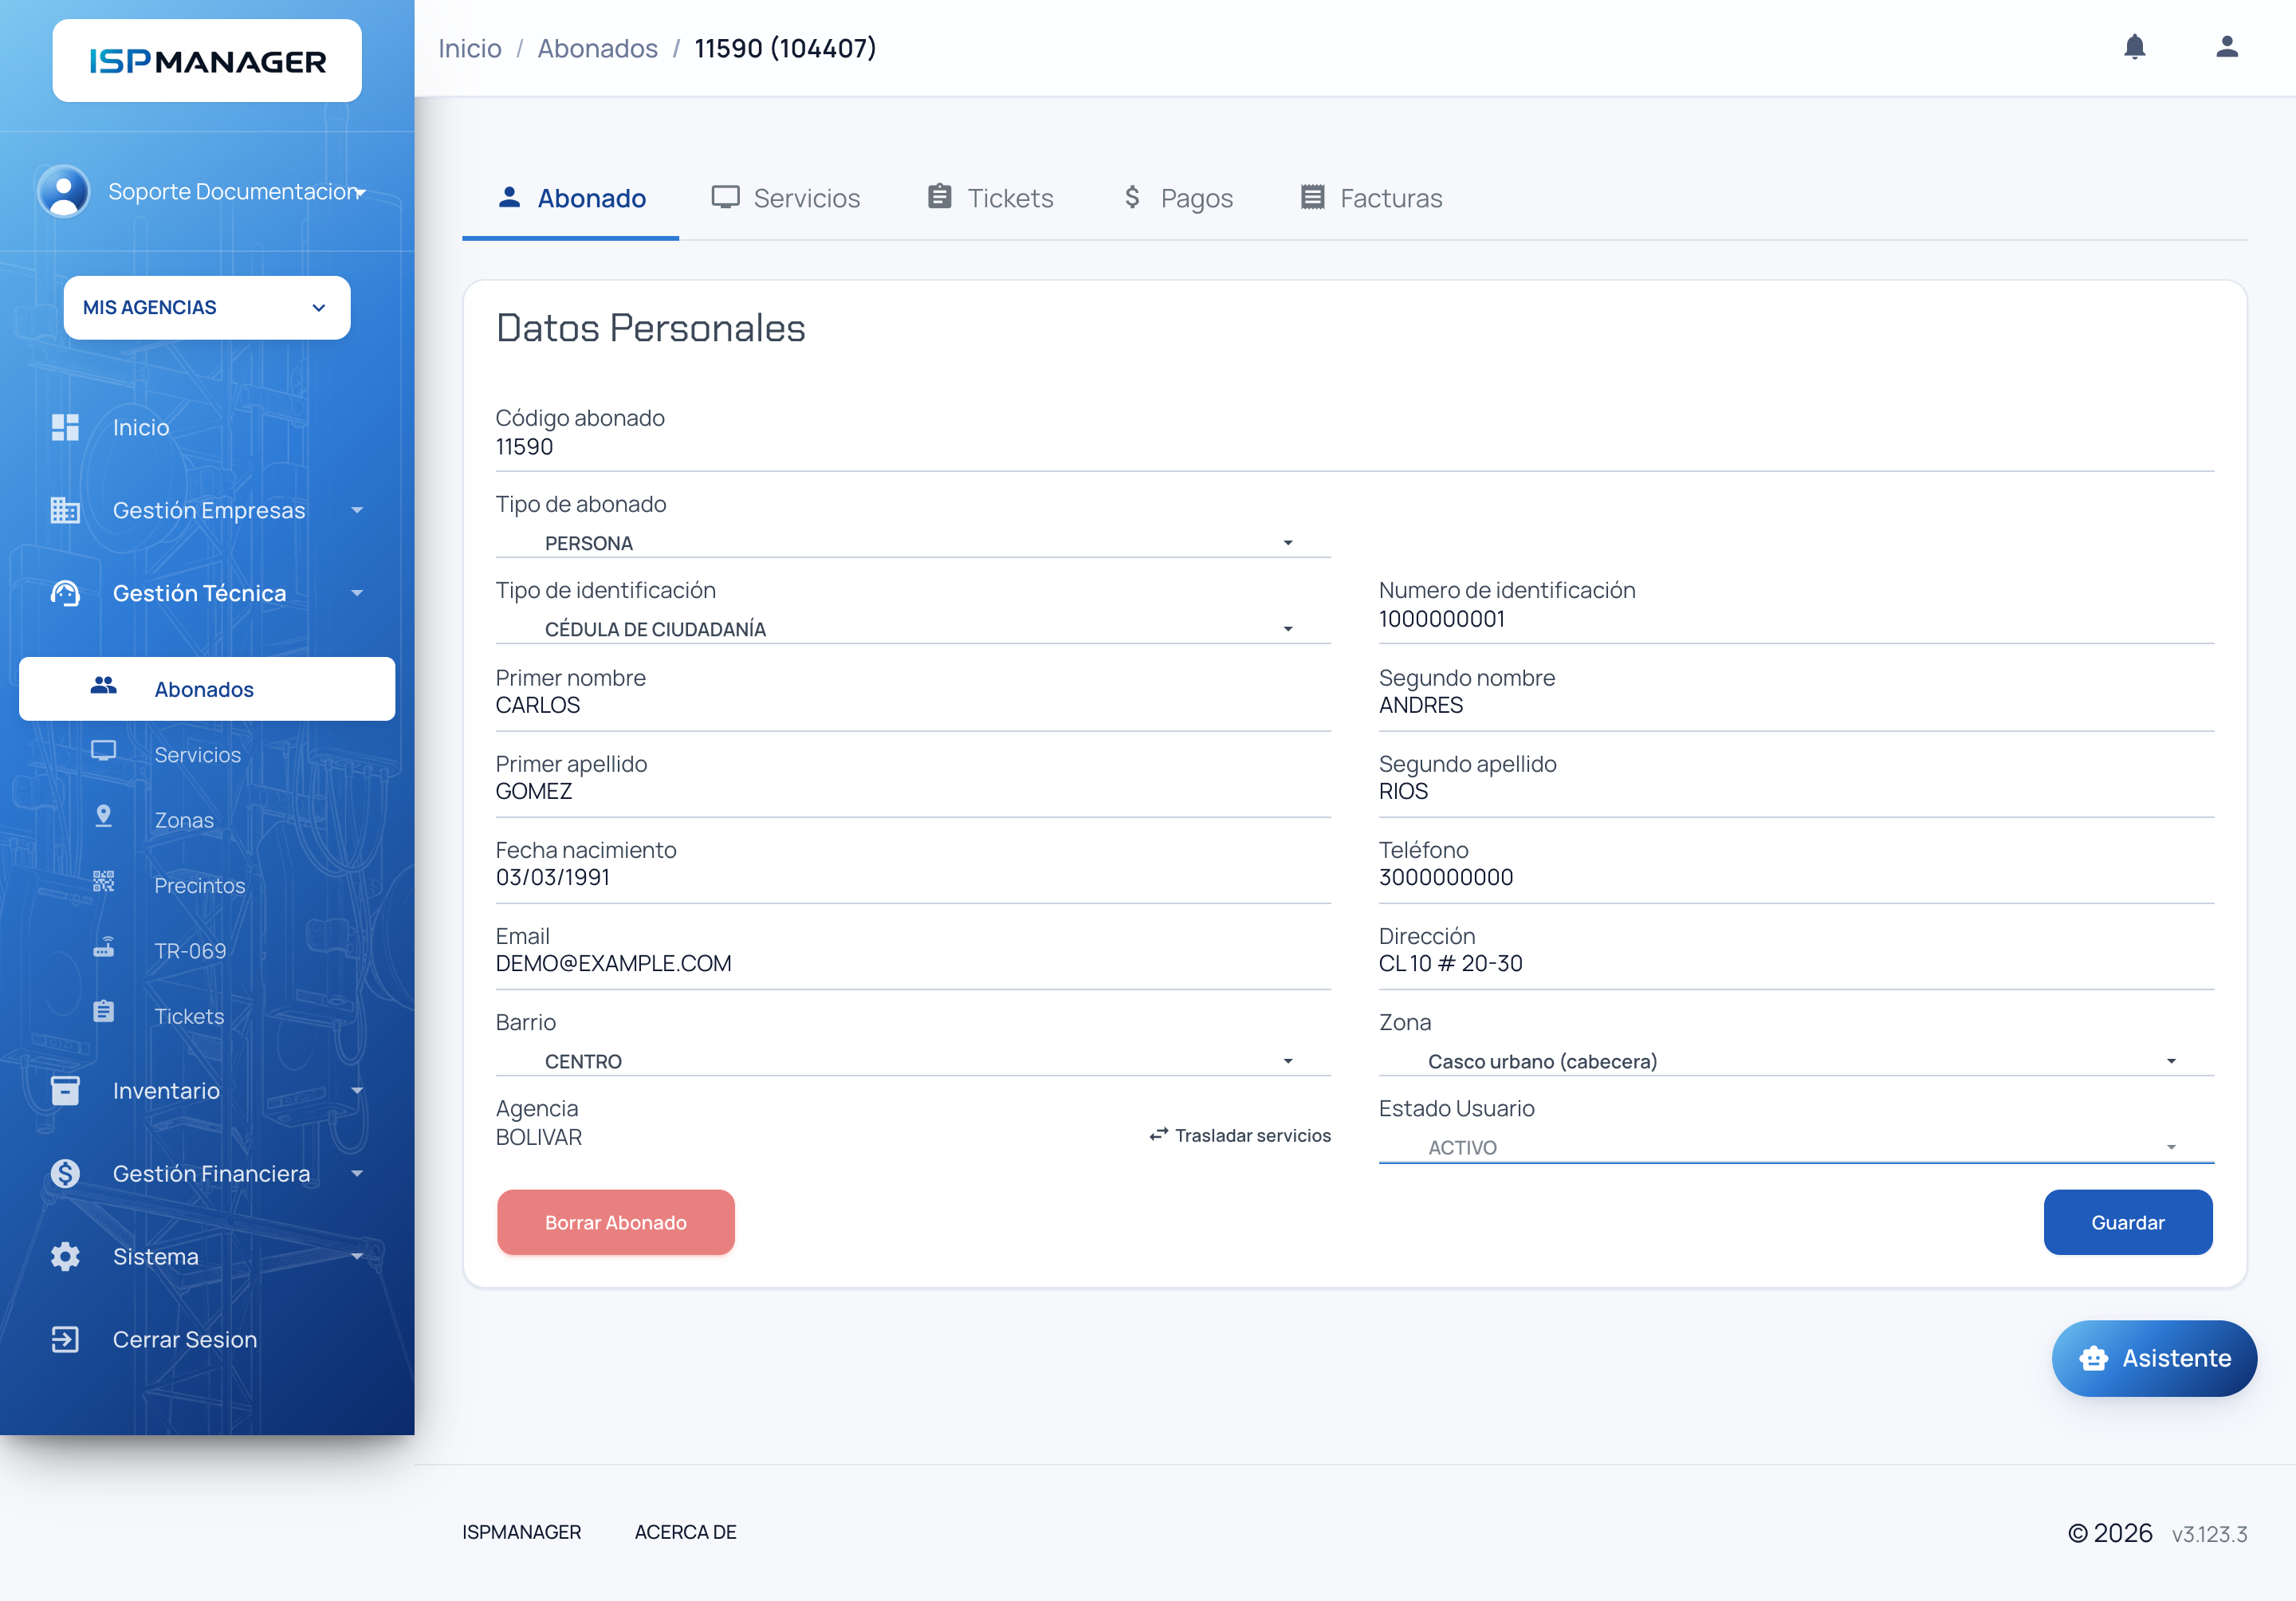Expand the Inventario menu arrow
This screenshot has width=2296, height=1601.
pyautogui.click(x=357, y=1090)
